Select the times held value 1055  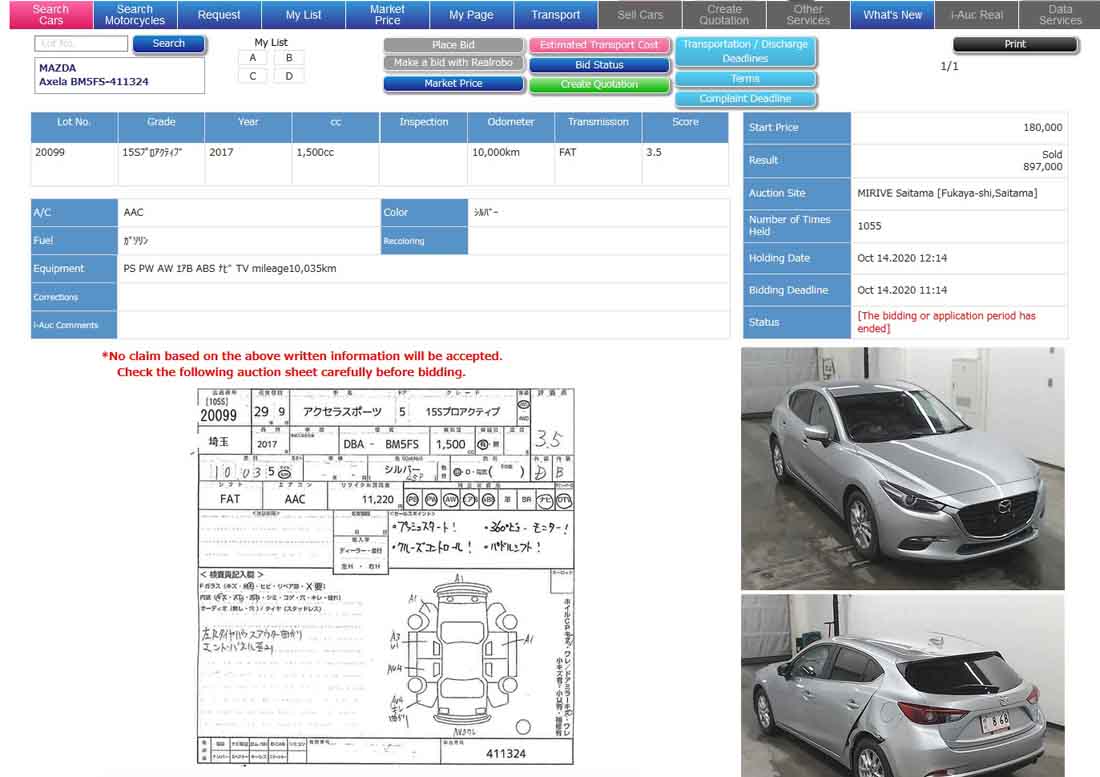coord(869,226)
